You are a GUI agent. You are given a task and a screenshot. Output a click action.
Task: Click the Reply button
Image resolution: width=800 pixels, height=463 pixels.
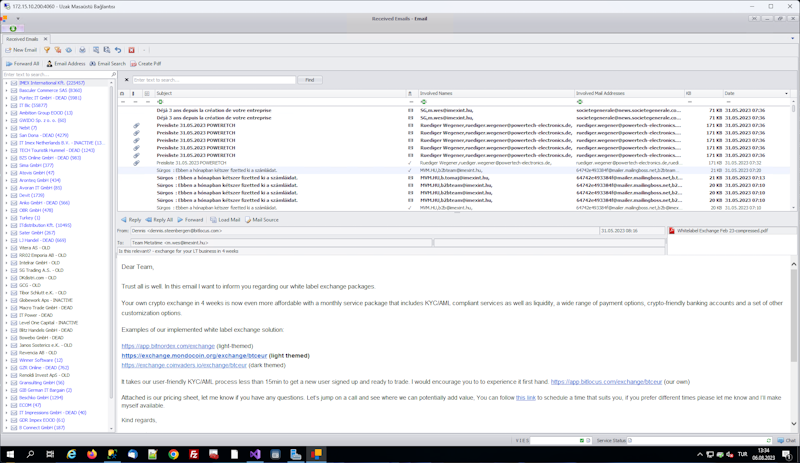[131, 220]
